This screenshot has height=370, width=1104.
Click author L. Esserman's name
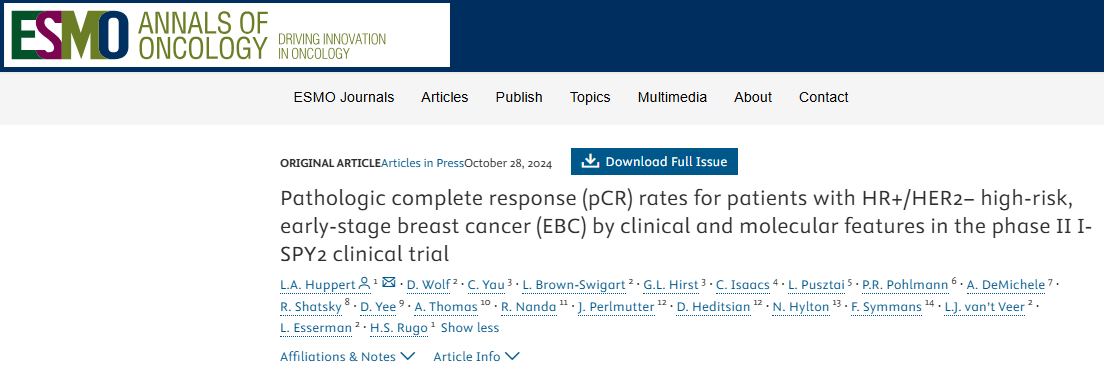coord(315,328)
